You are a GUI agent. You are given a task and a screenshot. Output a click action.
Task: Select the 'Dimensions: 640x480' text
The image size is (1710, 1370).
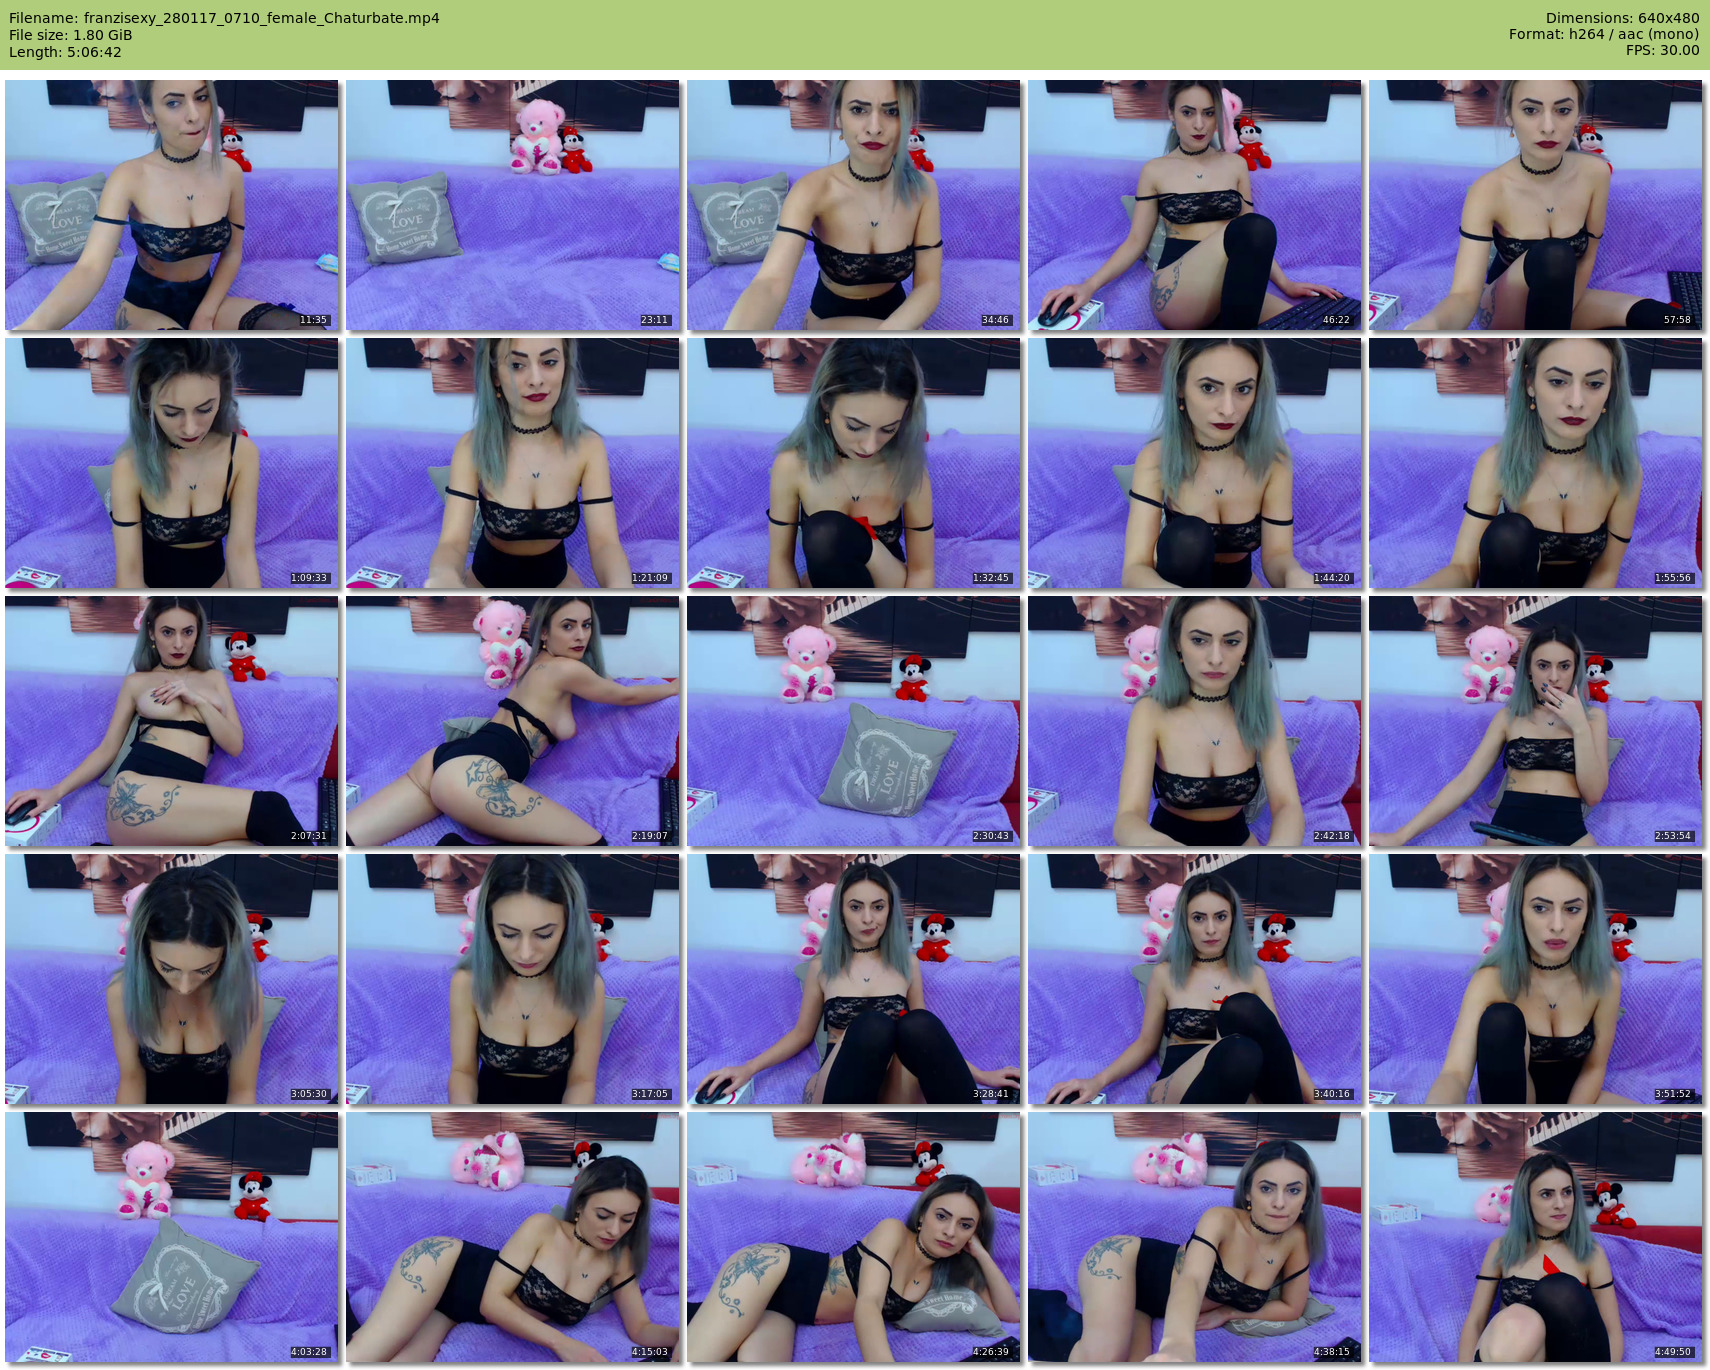(x=1622, y=18)
